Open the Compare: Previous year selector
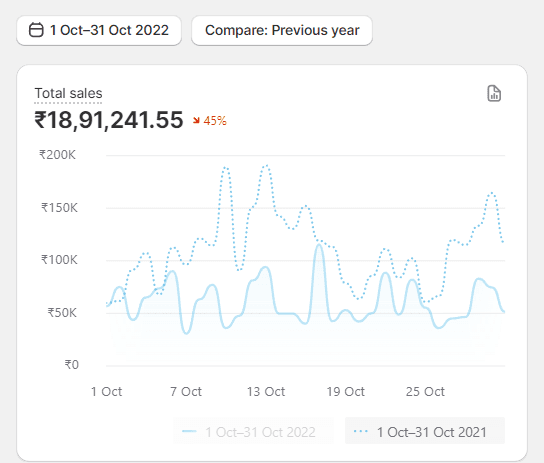The width and height of the screenshot is (544, 463). coord(282,30)
